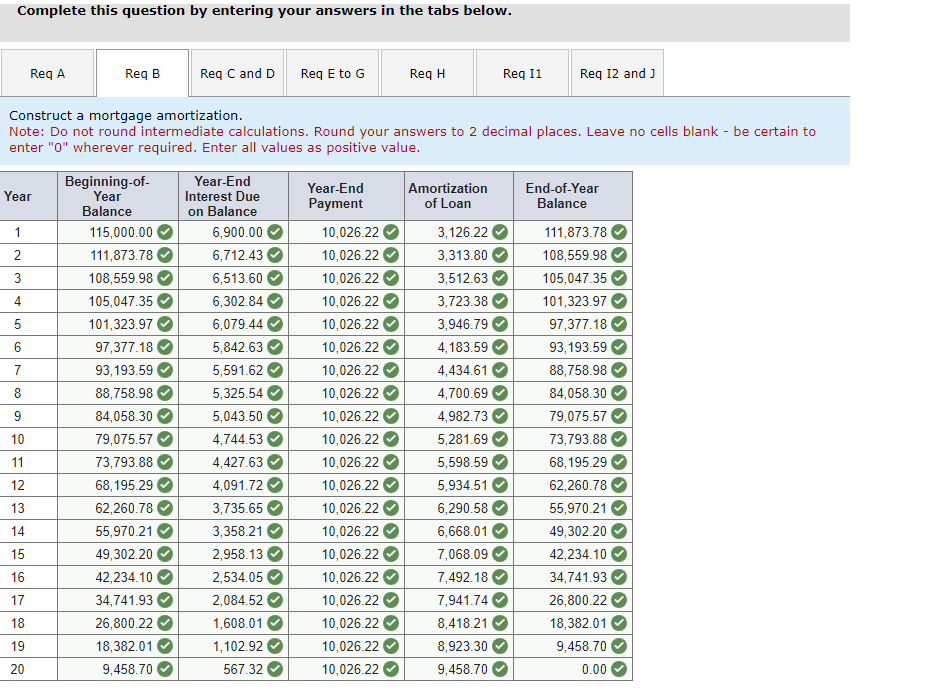Switch to the Req H tab
The image size is (931, 691).
tap(427, 72)
